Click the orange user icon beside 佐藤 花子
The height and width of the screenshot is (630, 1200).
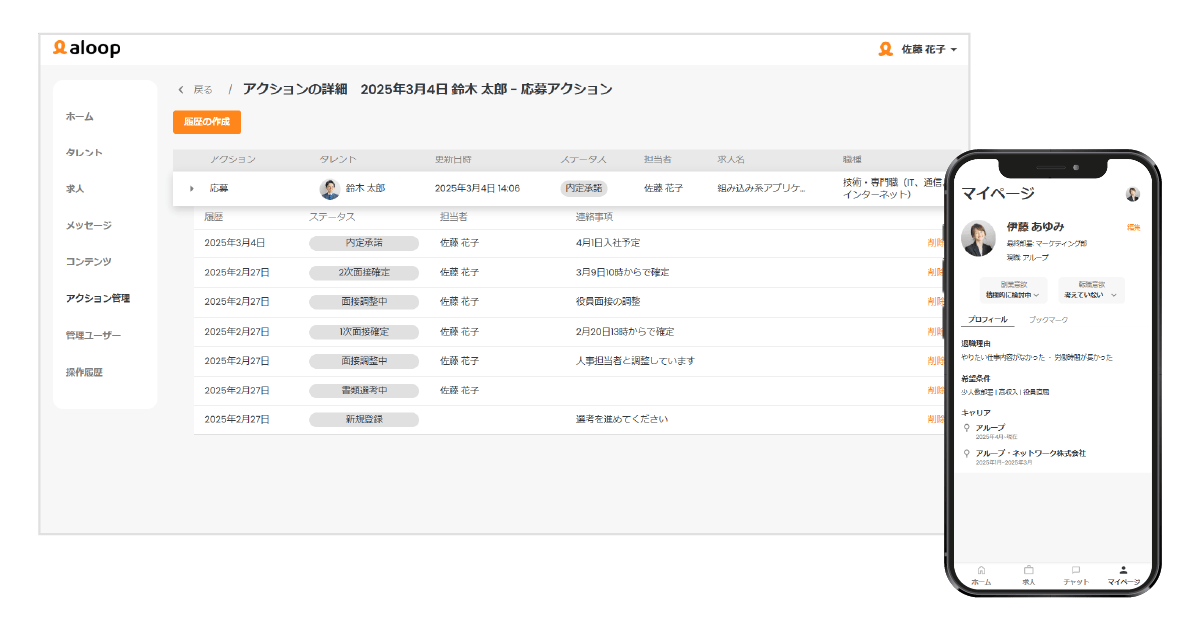[x=885, y=49]
